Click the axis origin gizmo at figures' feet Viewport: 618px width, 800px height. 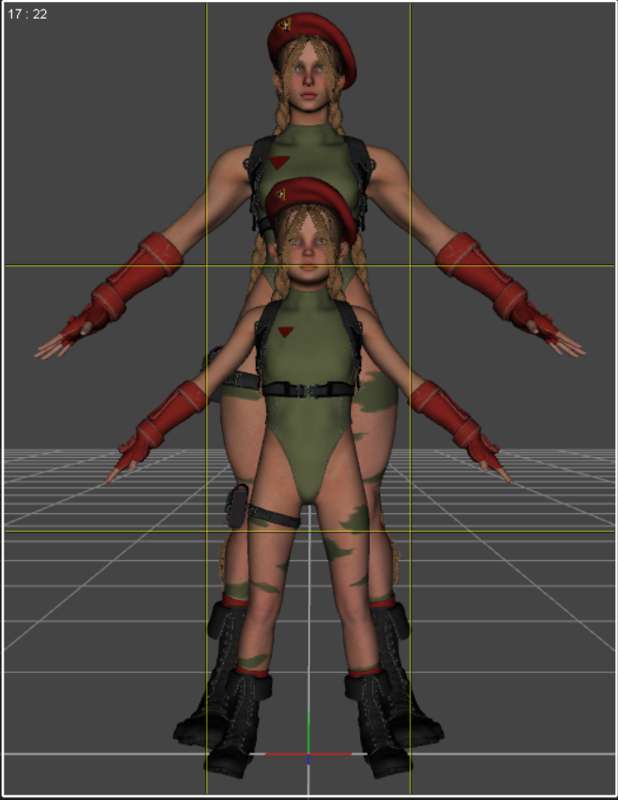pyautogui.click(x=308, y=755)
